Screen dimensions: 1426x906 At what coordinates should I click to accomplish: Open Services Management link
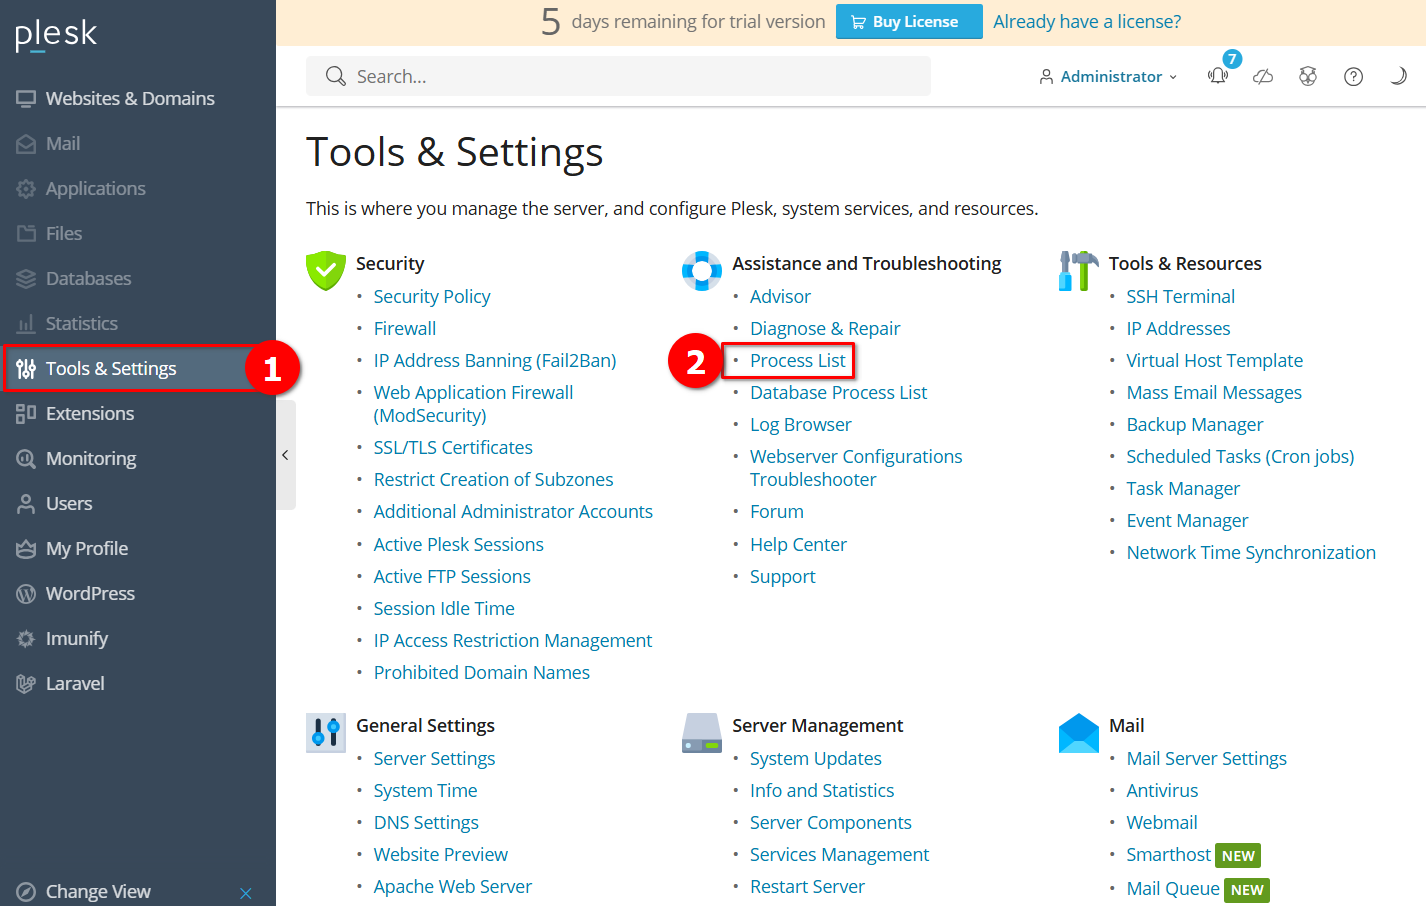pyautogui.click(x=840, y=854)
